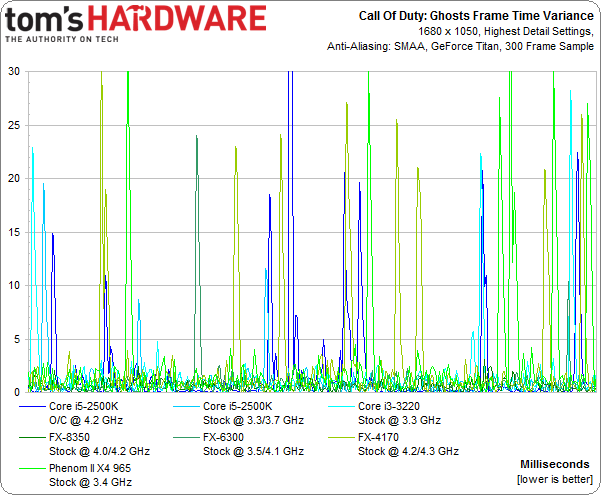This screenshot has width=601, height=495.
Task: Click the chart title 'Call Of Duty: Ghosts Frame Time Variance'
Action: point(476,16)
